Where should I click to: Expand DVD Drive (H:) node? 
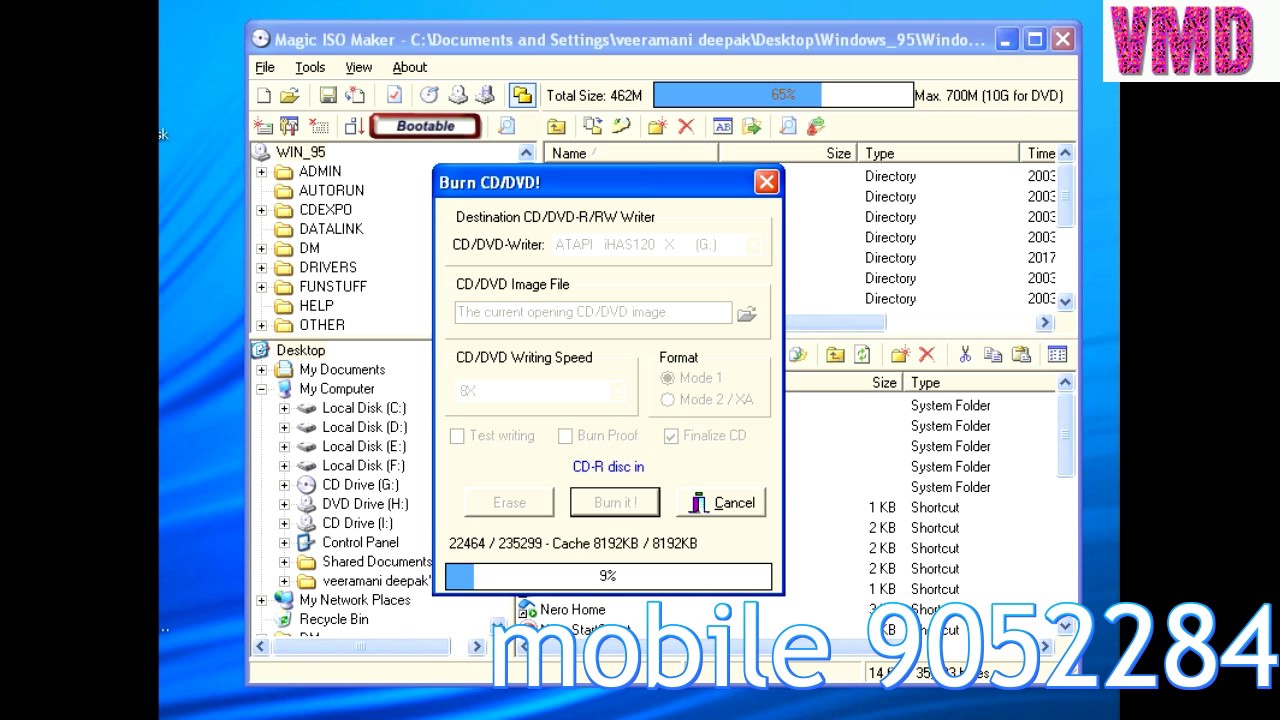click(x=284, y=504)
